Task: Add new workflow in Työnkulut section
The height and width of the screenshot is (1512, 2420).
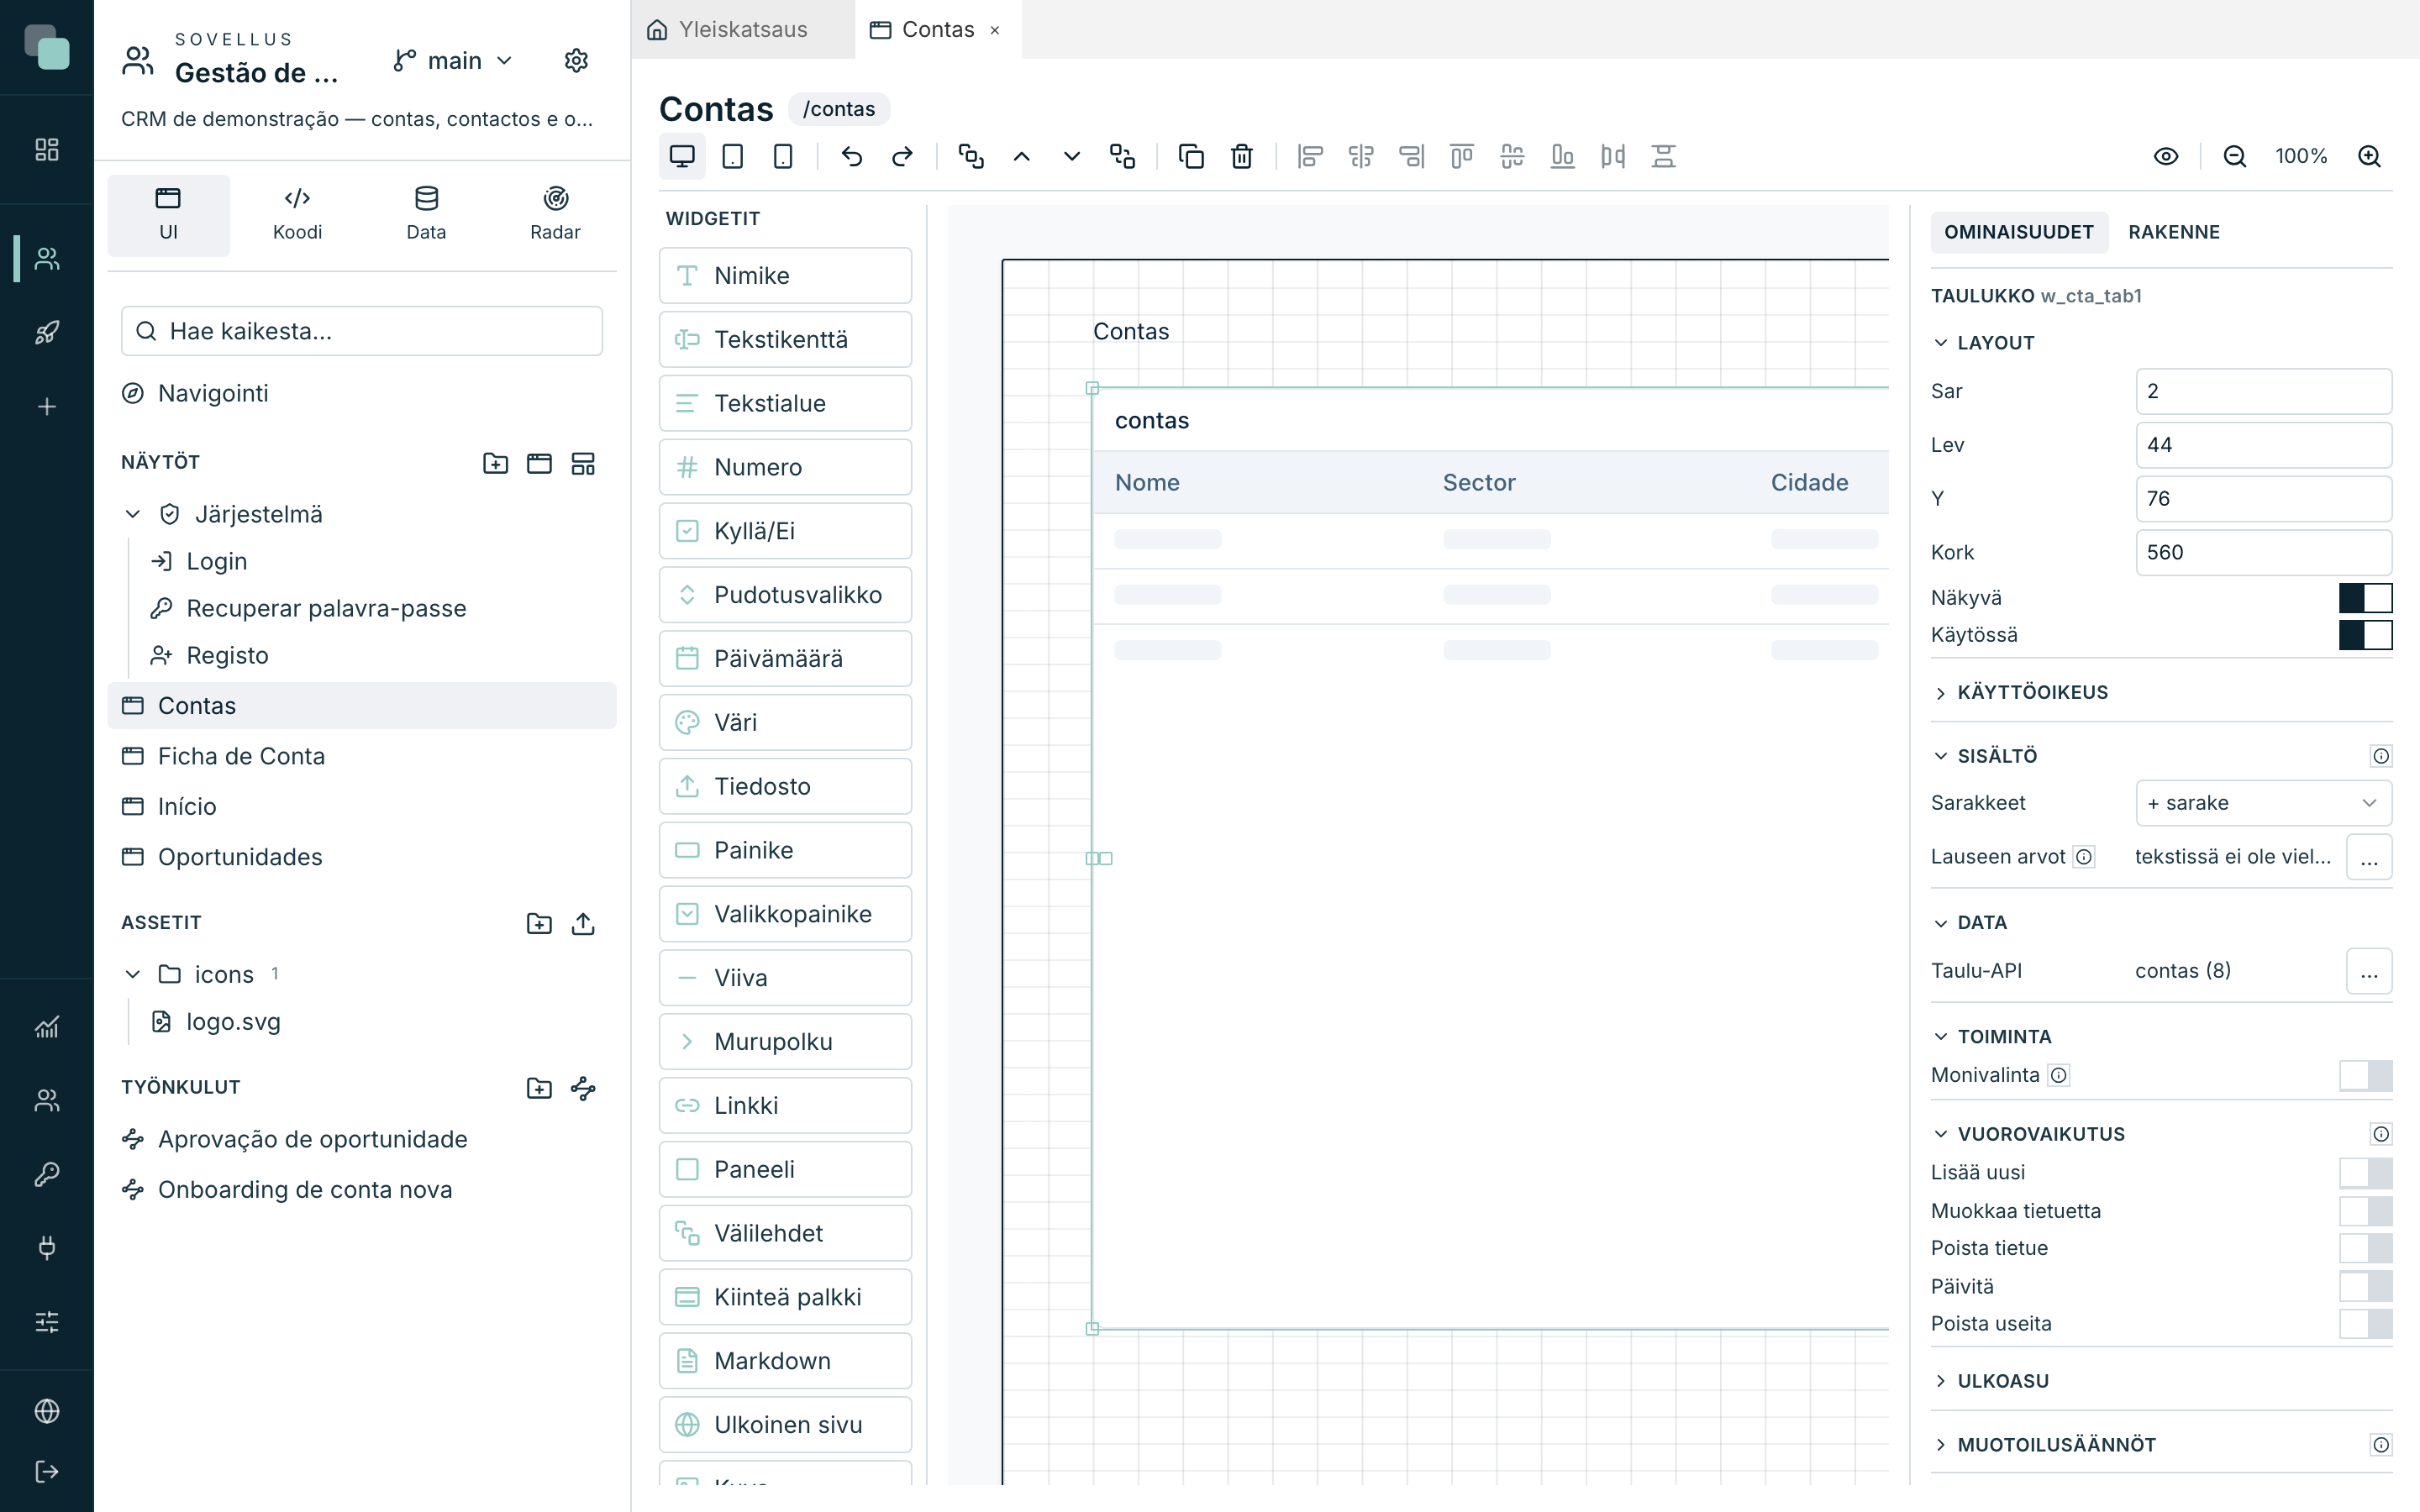Action: (x=583, y=1088)
